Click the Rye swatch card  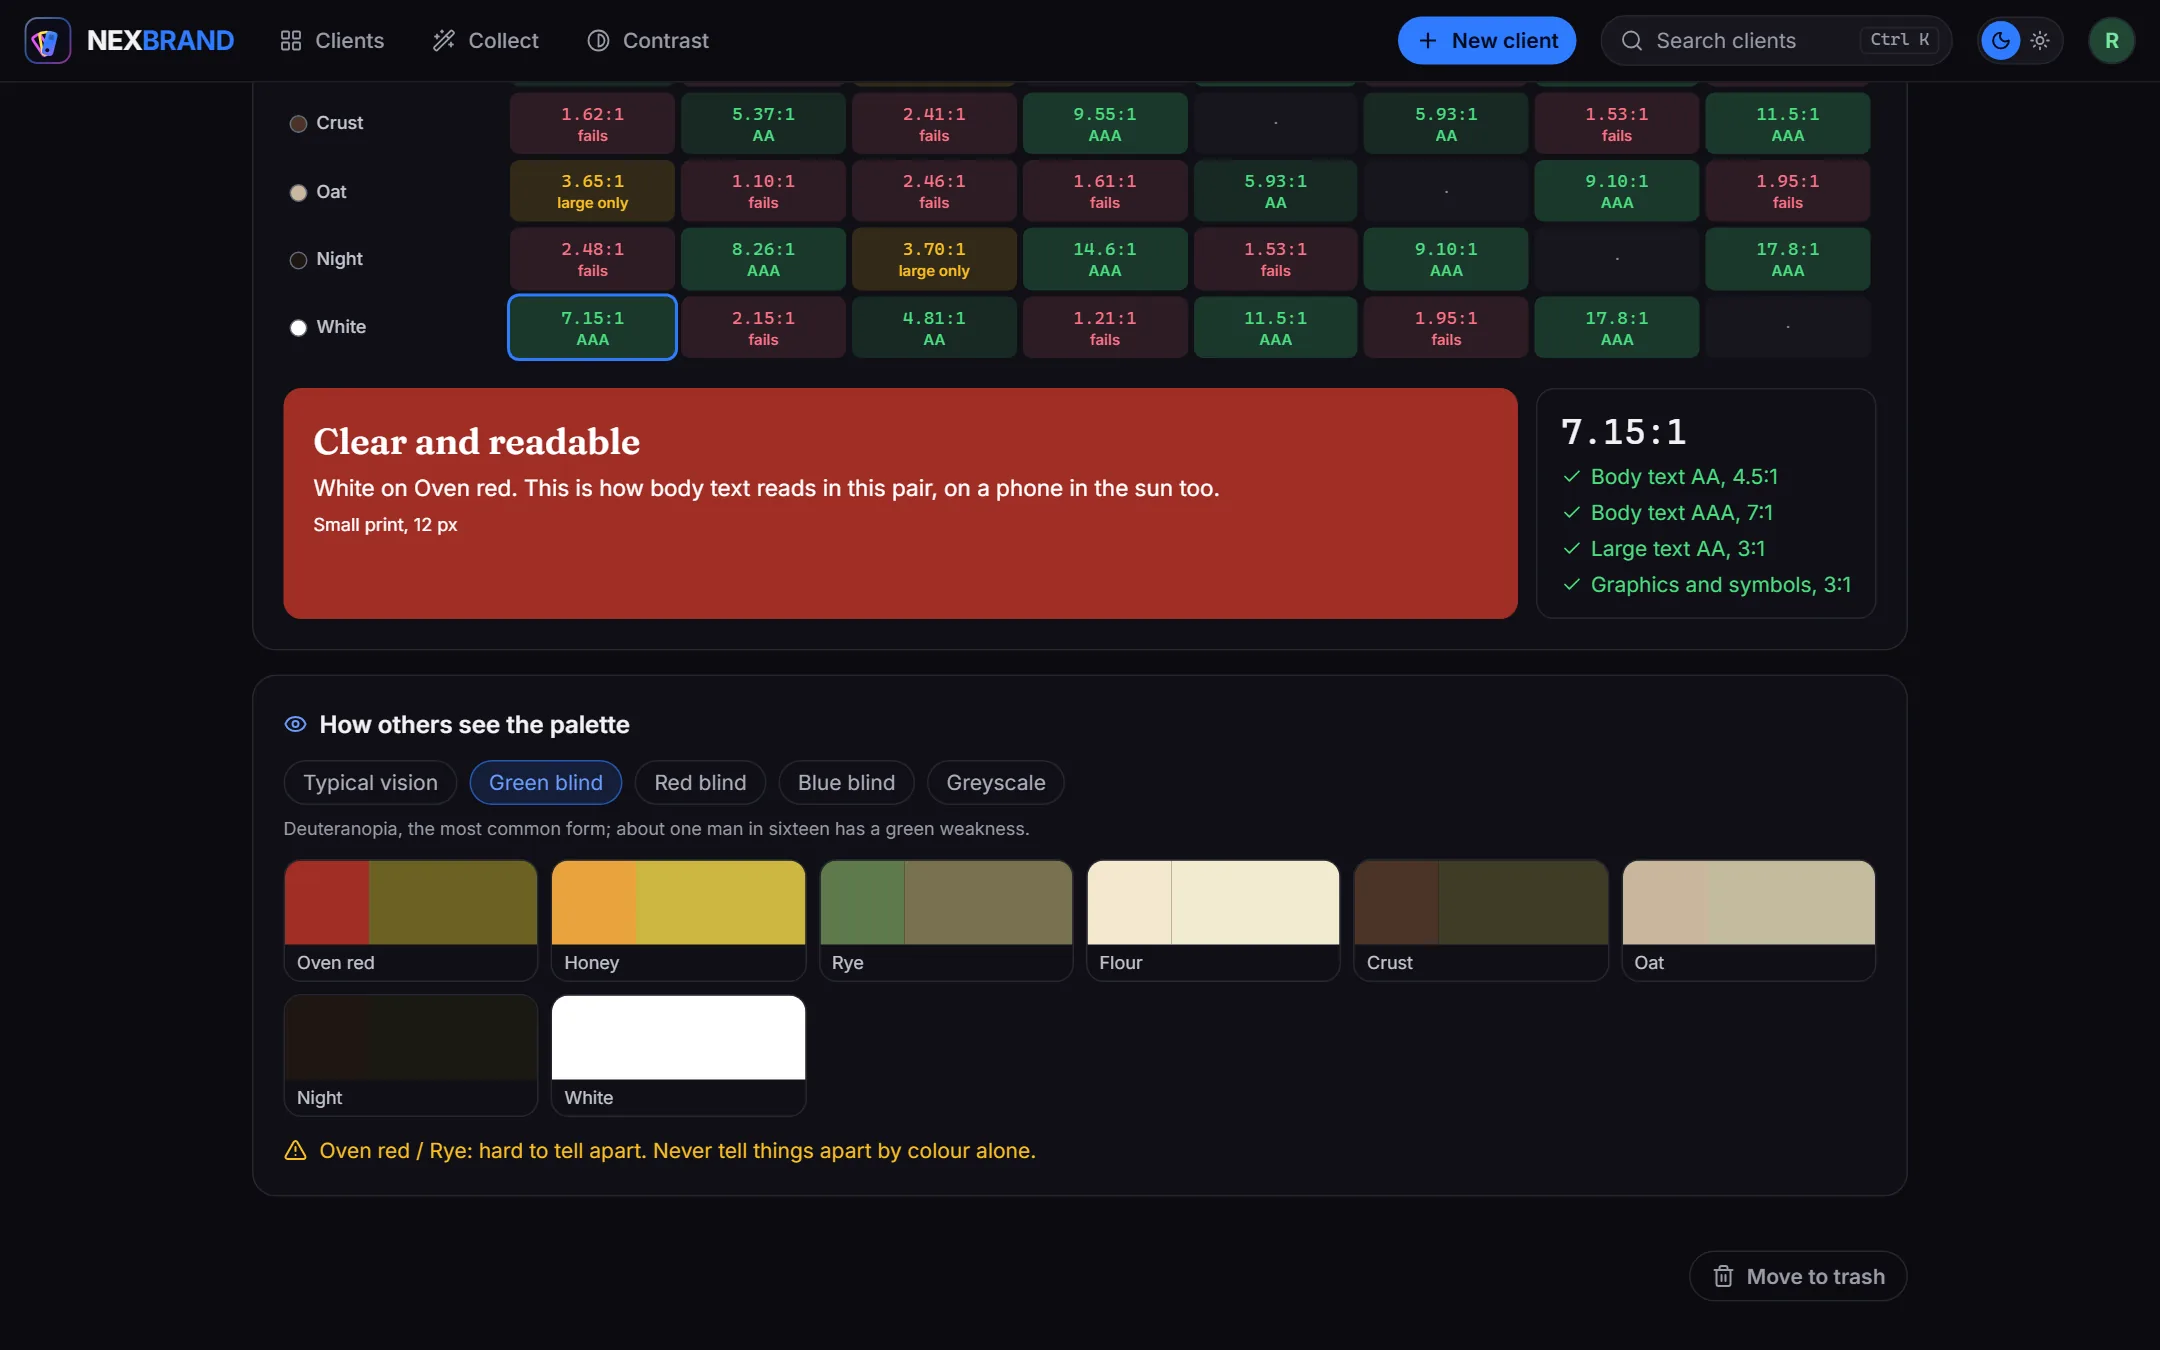pos(946,920)
